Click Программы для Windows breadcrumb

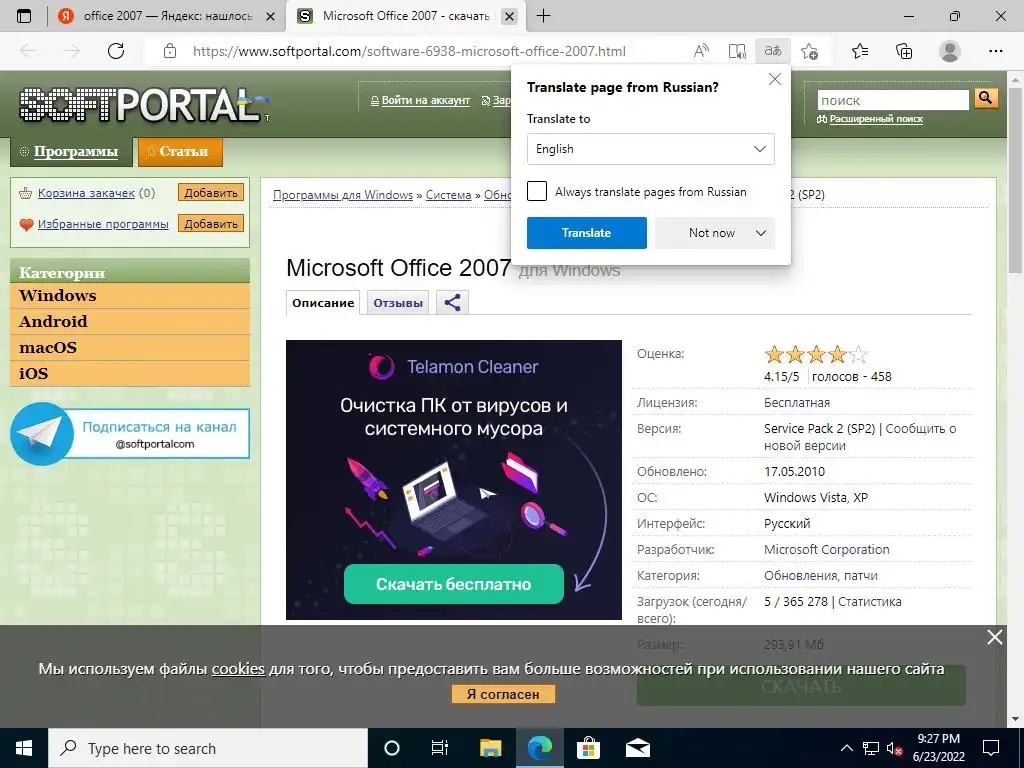(343, 195)
